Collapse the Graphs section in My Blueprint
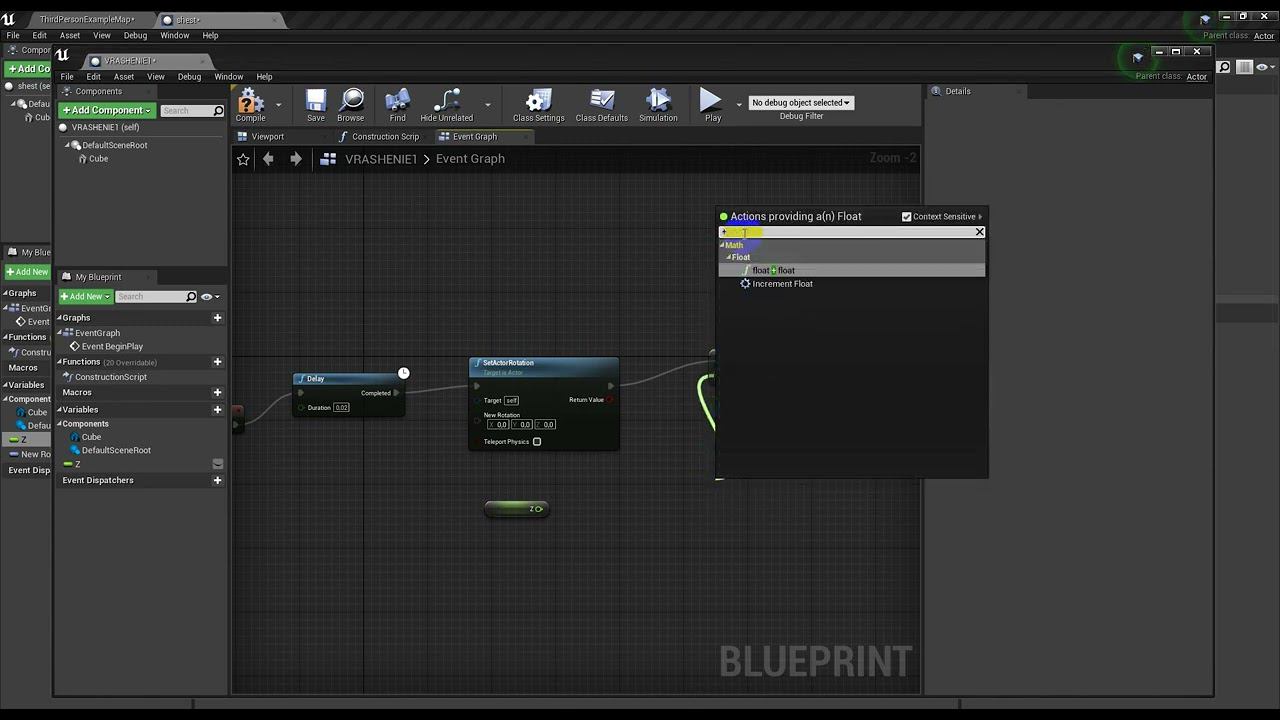This screenshot has height=720, width=1280. 59,318
